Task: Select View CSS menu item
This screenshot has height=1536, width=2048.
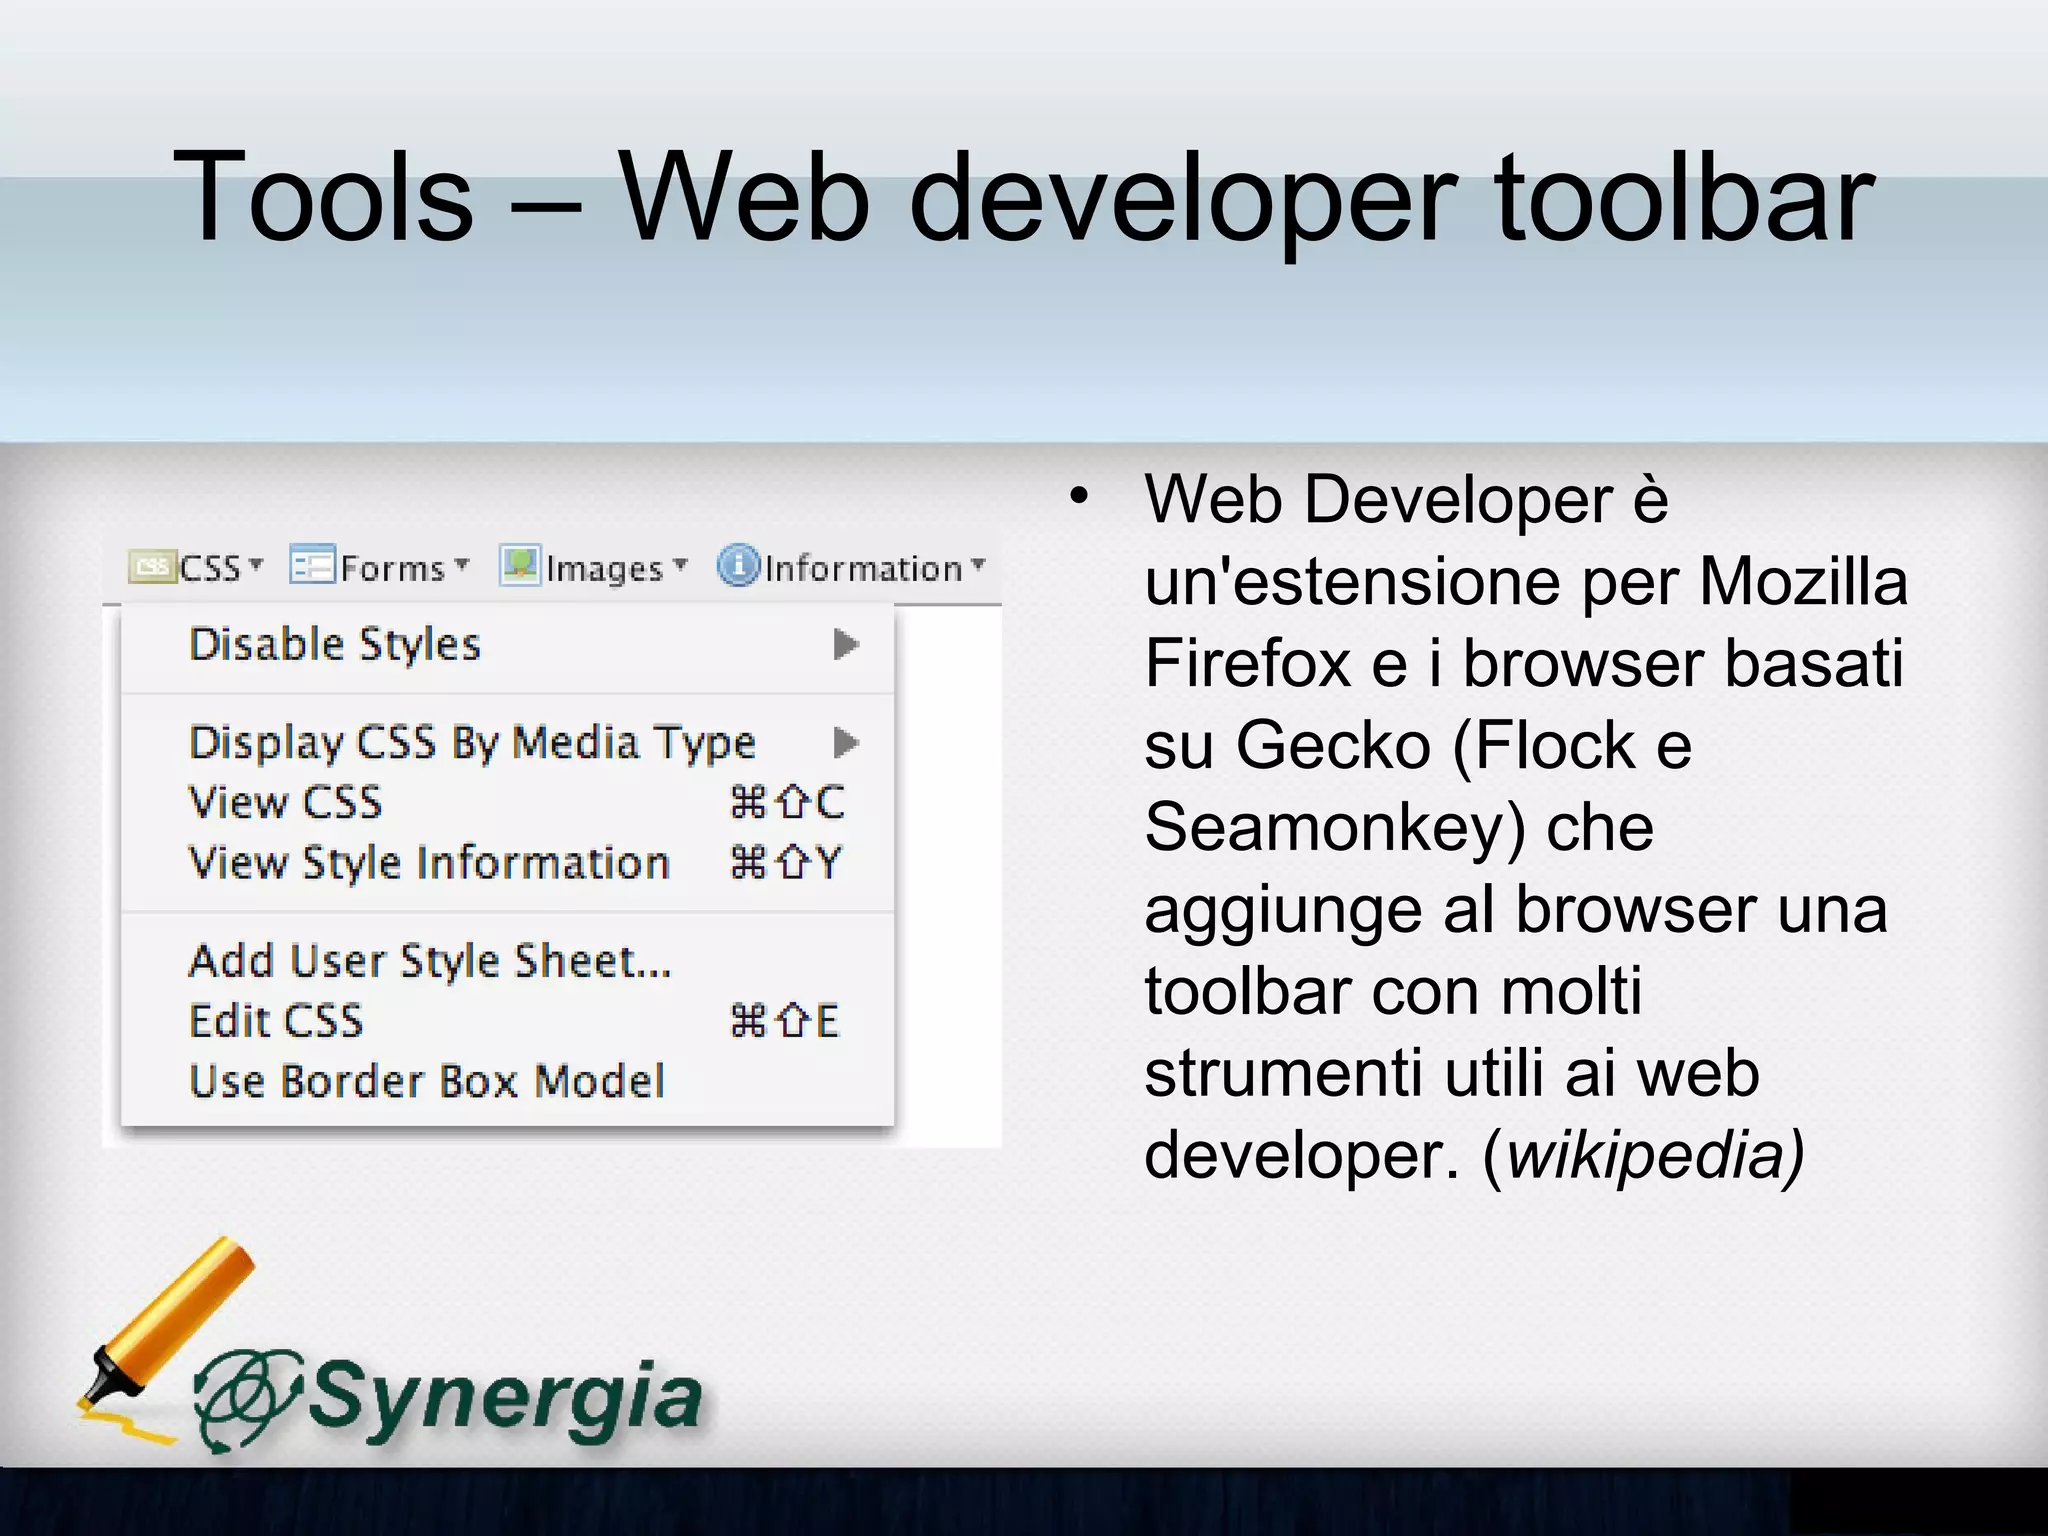Action: pos(508,802)
